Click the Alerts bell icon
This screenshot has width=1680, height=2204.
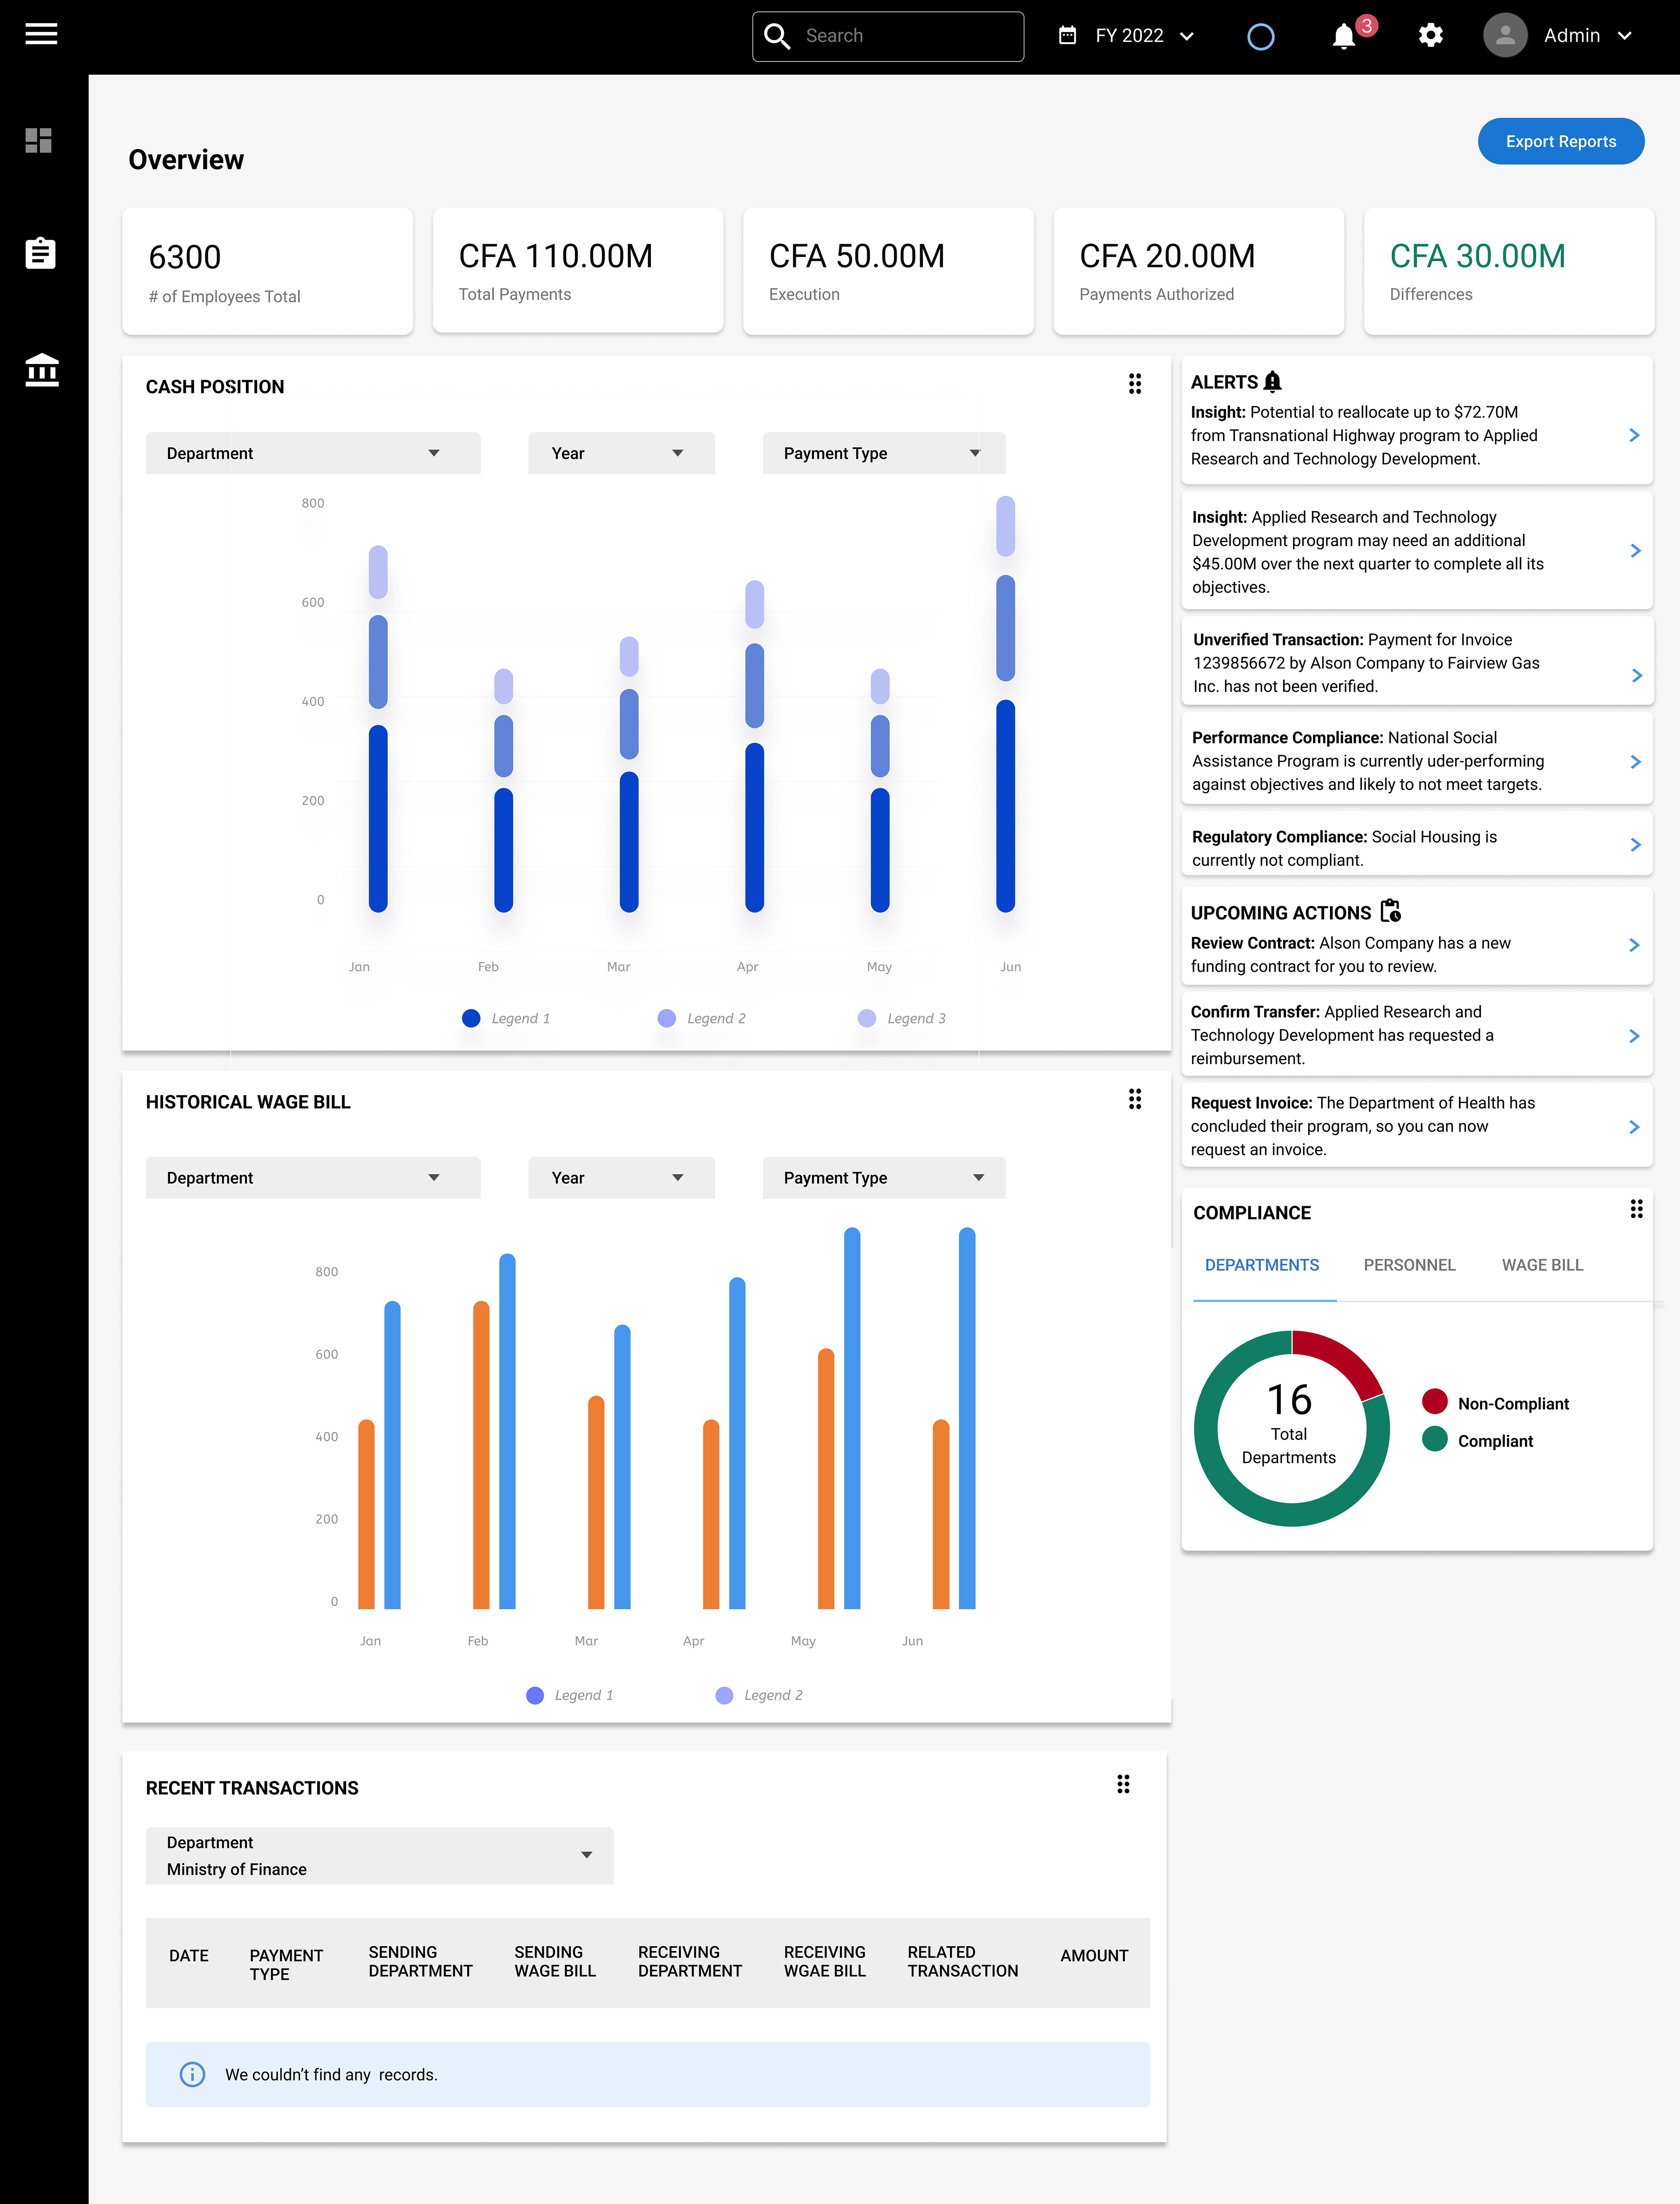pyautogui.click(x=1272, y=382)
